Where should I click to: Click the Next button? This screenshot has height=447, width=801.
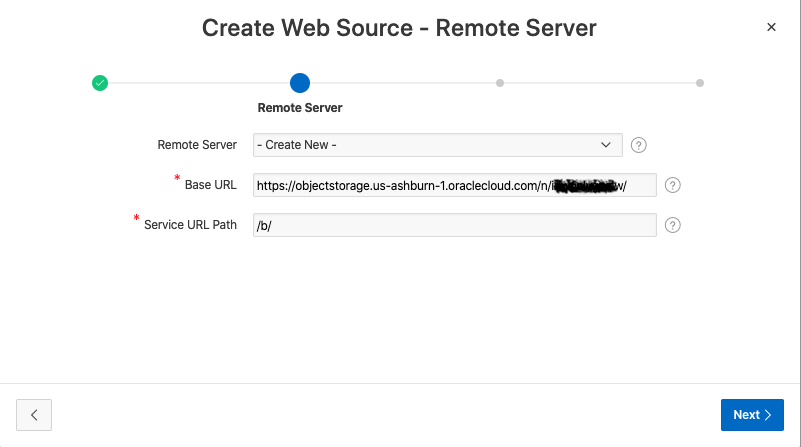(752, 415)
